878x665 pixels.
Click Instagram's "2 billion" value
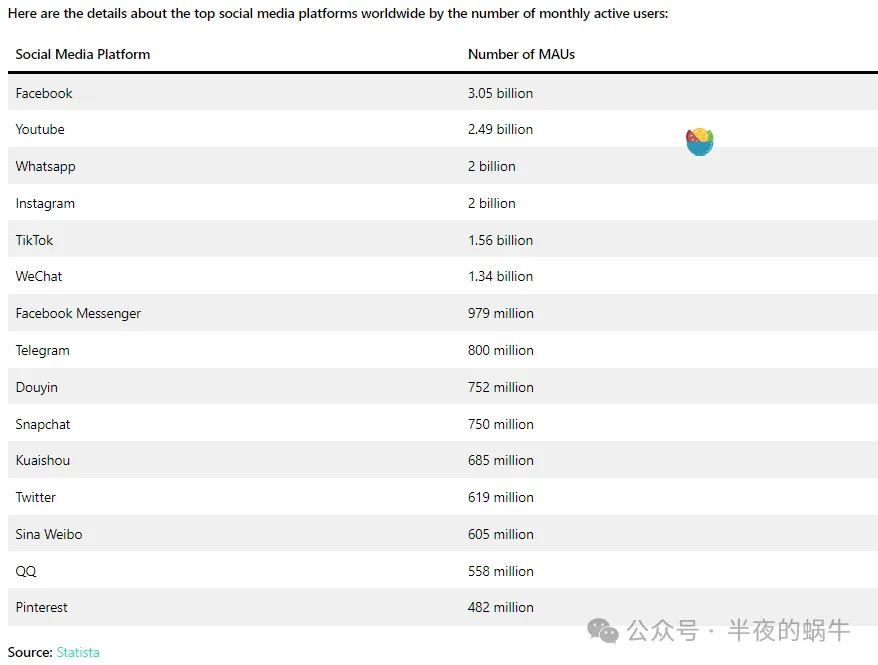492,203
